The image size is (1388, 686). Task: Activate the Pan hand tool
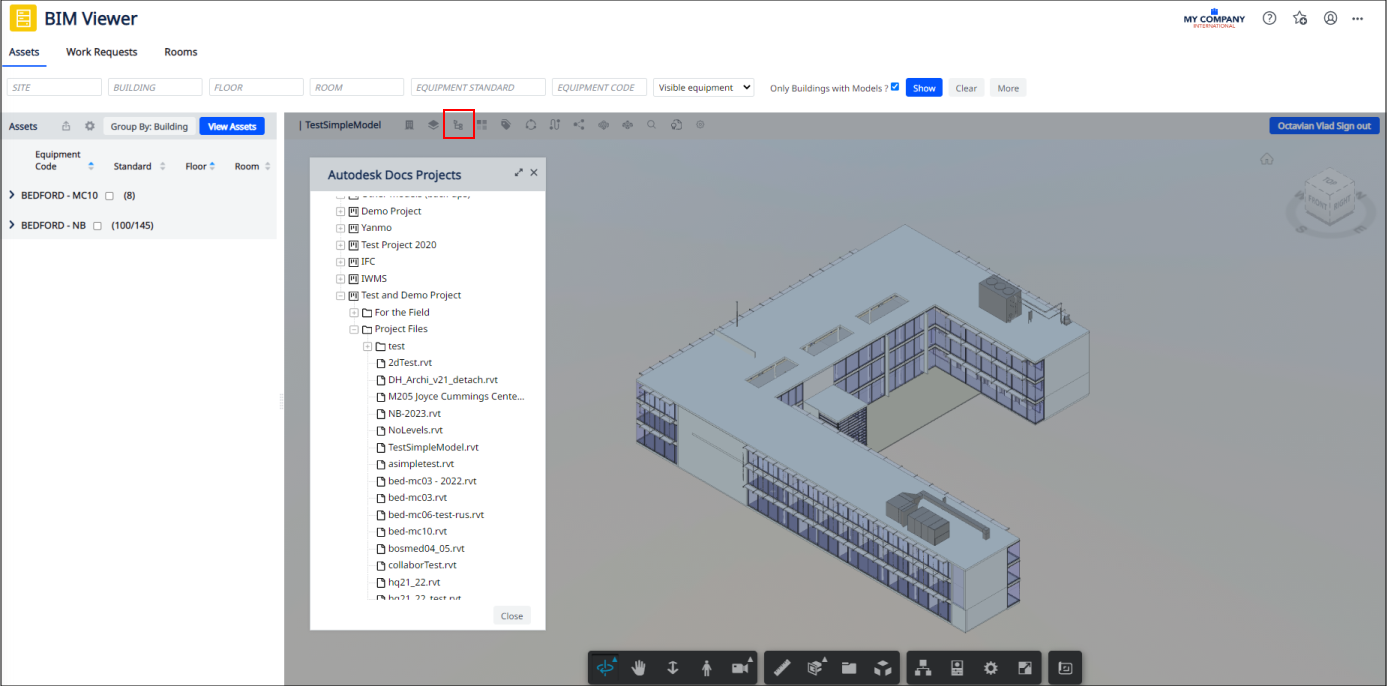pyautogui.click(x=640, y=668)
